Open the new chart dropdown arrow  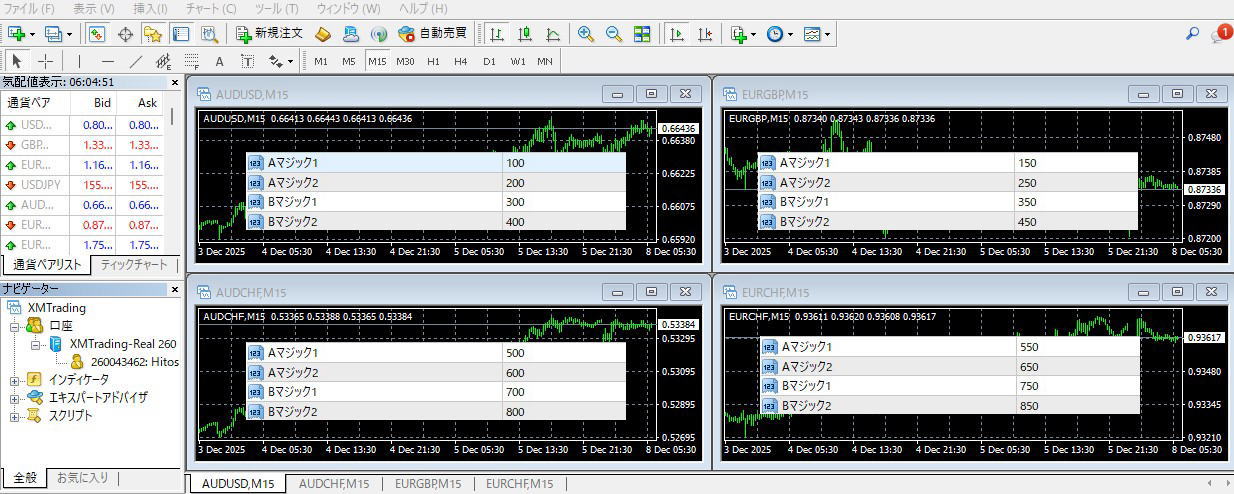click(33, 34)
